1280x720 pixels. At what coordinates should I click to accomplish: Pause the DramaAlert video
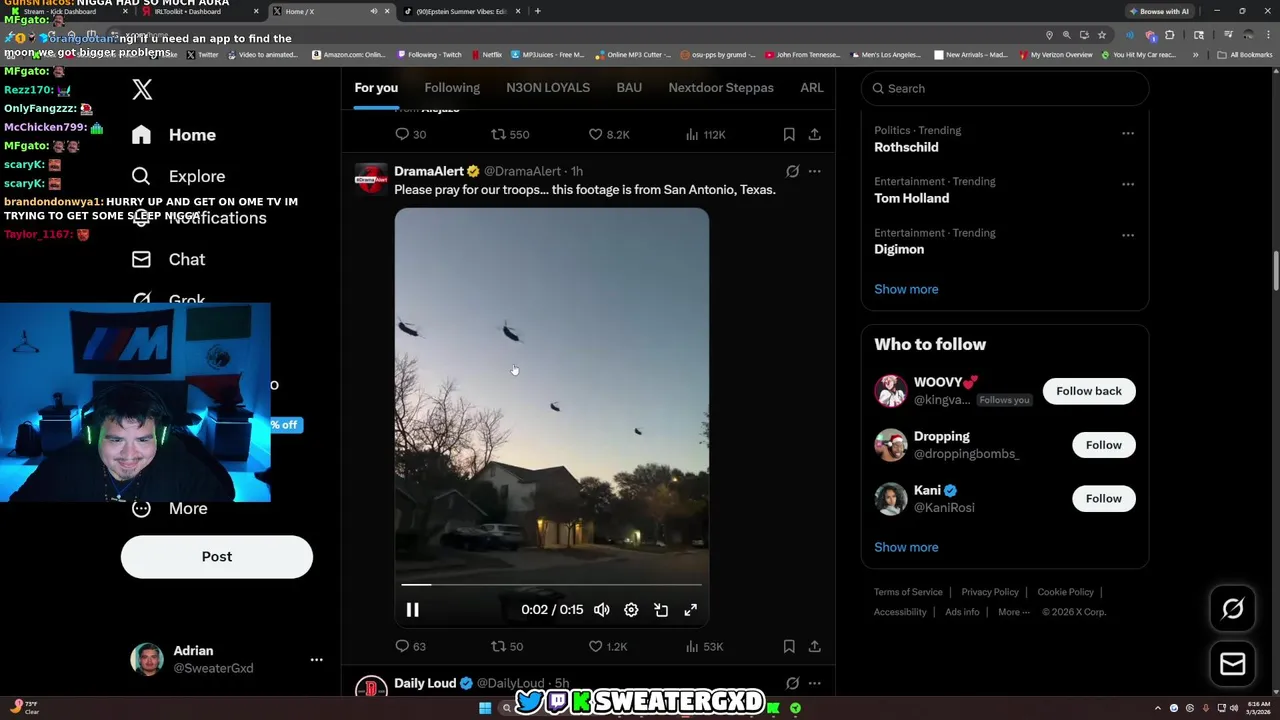pos(412,610)
